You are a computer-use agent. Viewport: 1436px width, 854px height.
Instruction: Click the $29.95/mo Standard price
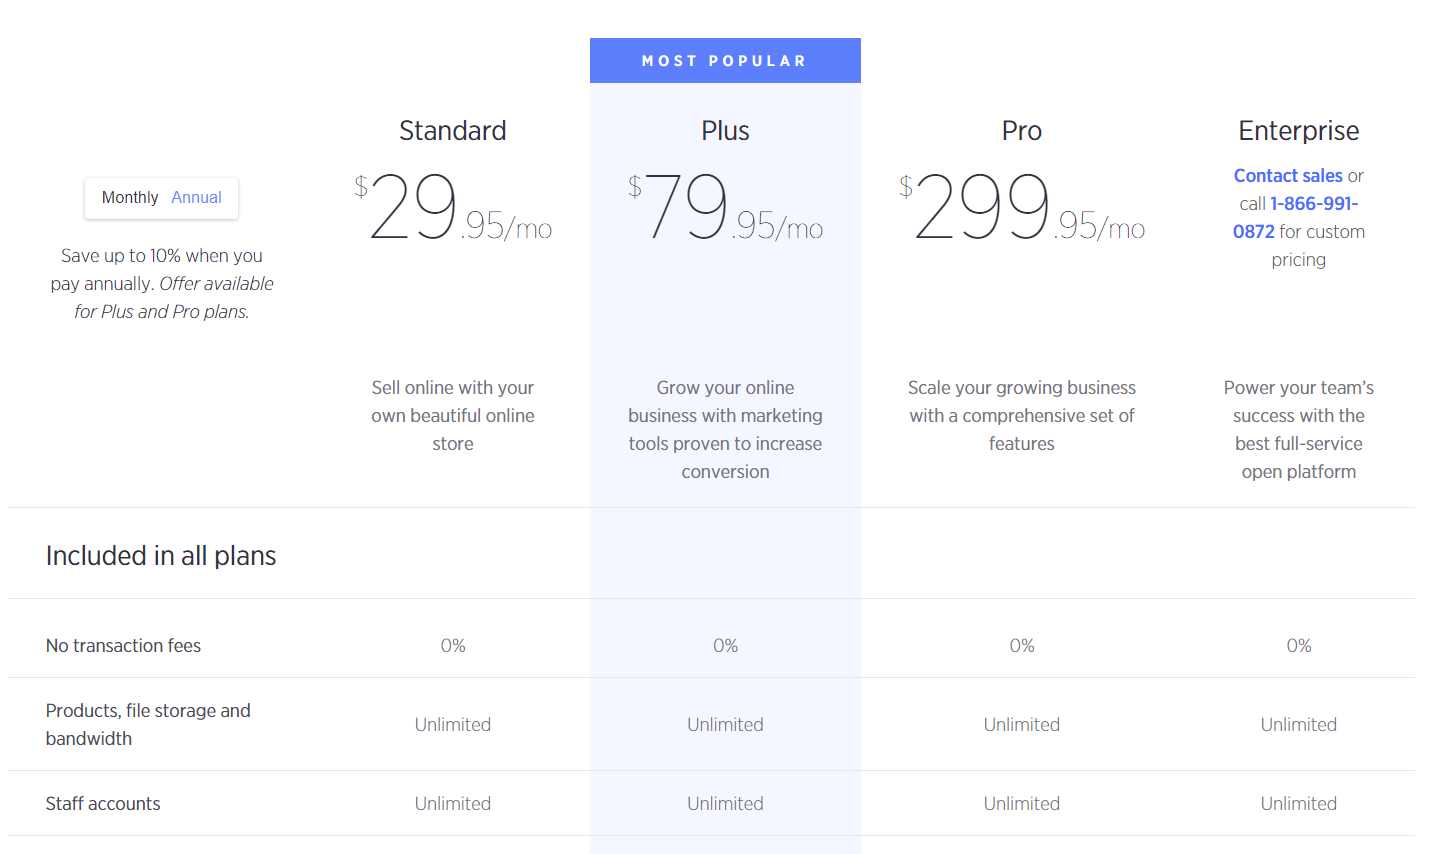pyautogui.click(x=453, y=208)
